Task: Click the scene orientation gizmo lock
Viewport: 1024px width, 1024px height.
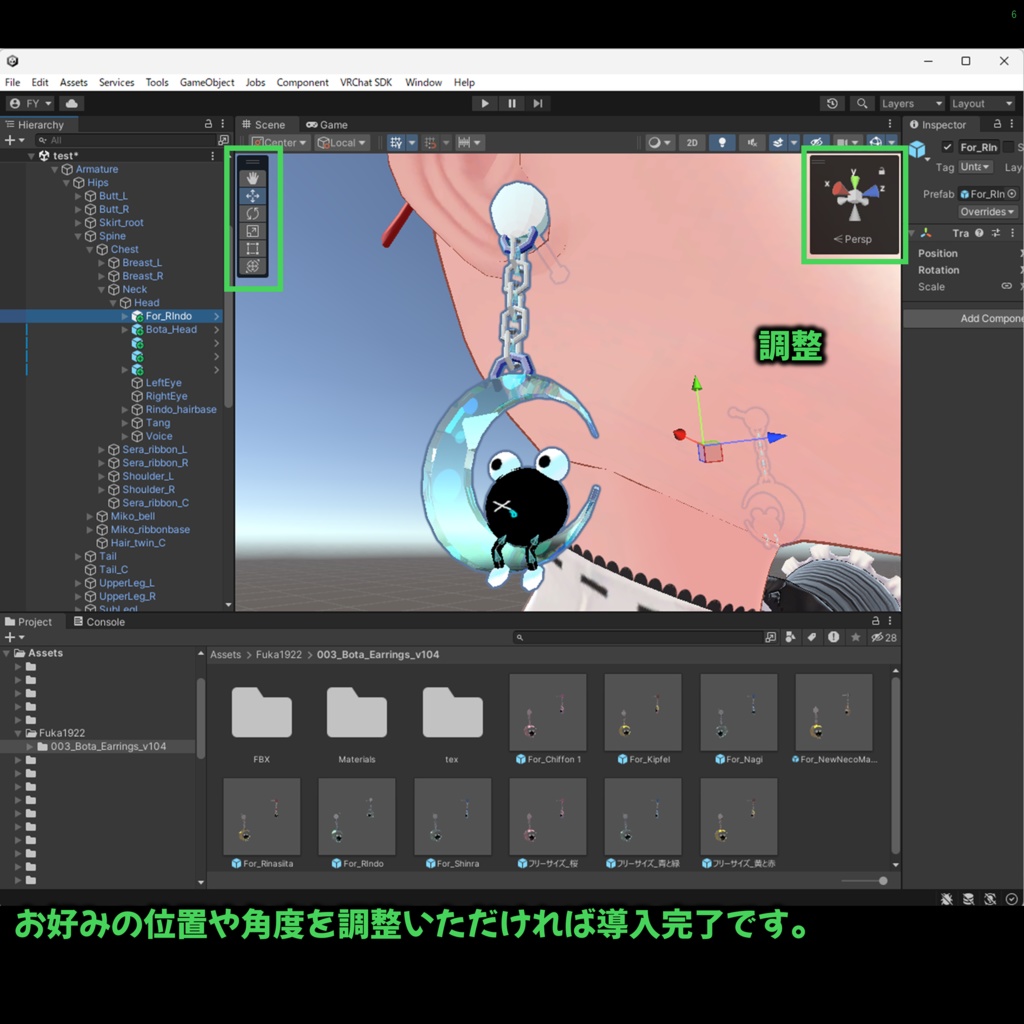Action: click(x=882, y=171)
